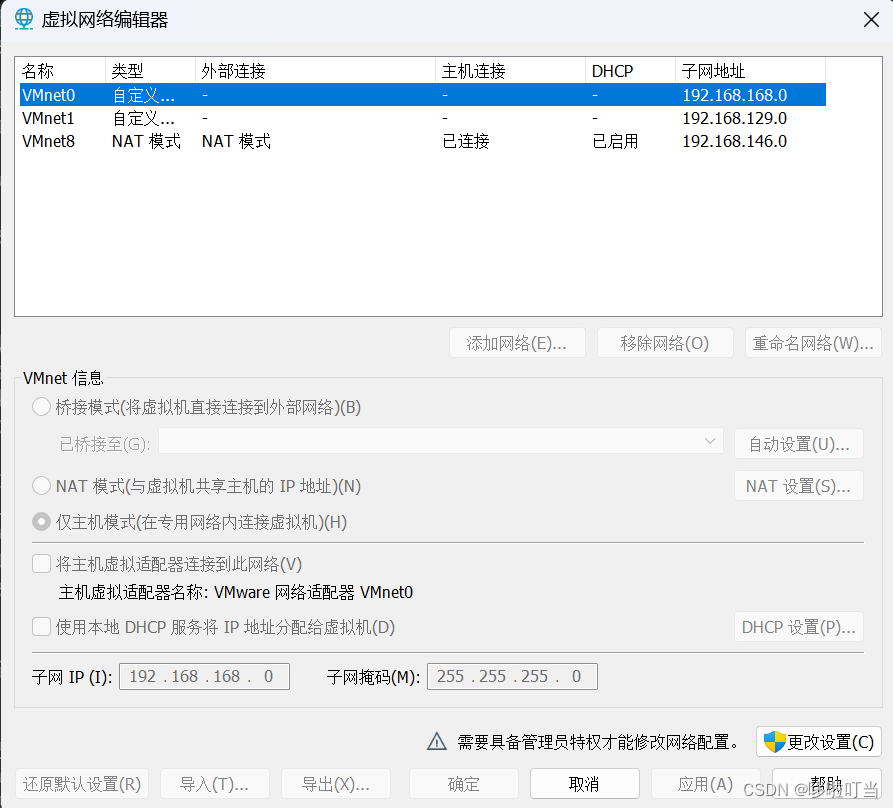893x808 pixels.
Task: Select 仅主机模式 radio button
Action: click(42, 522)
